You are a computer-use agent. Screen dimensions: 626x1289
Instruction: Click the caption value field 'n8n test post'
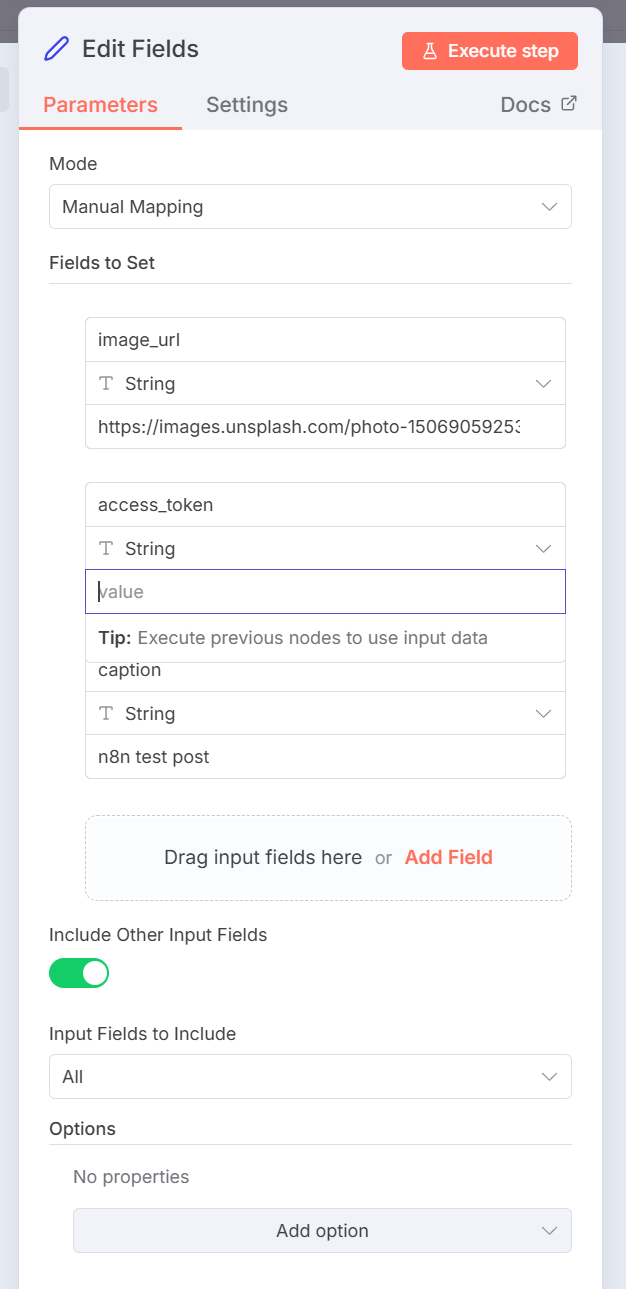[325, 757]
